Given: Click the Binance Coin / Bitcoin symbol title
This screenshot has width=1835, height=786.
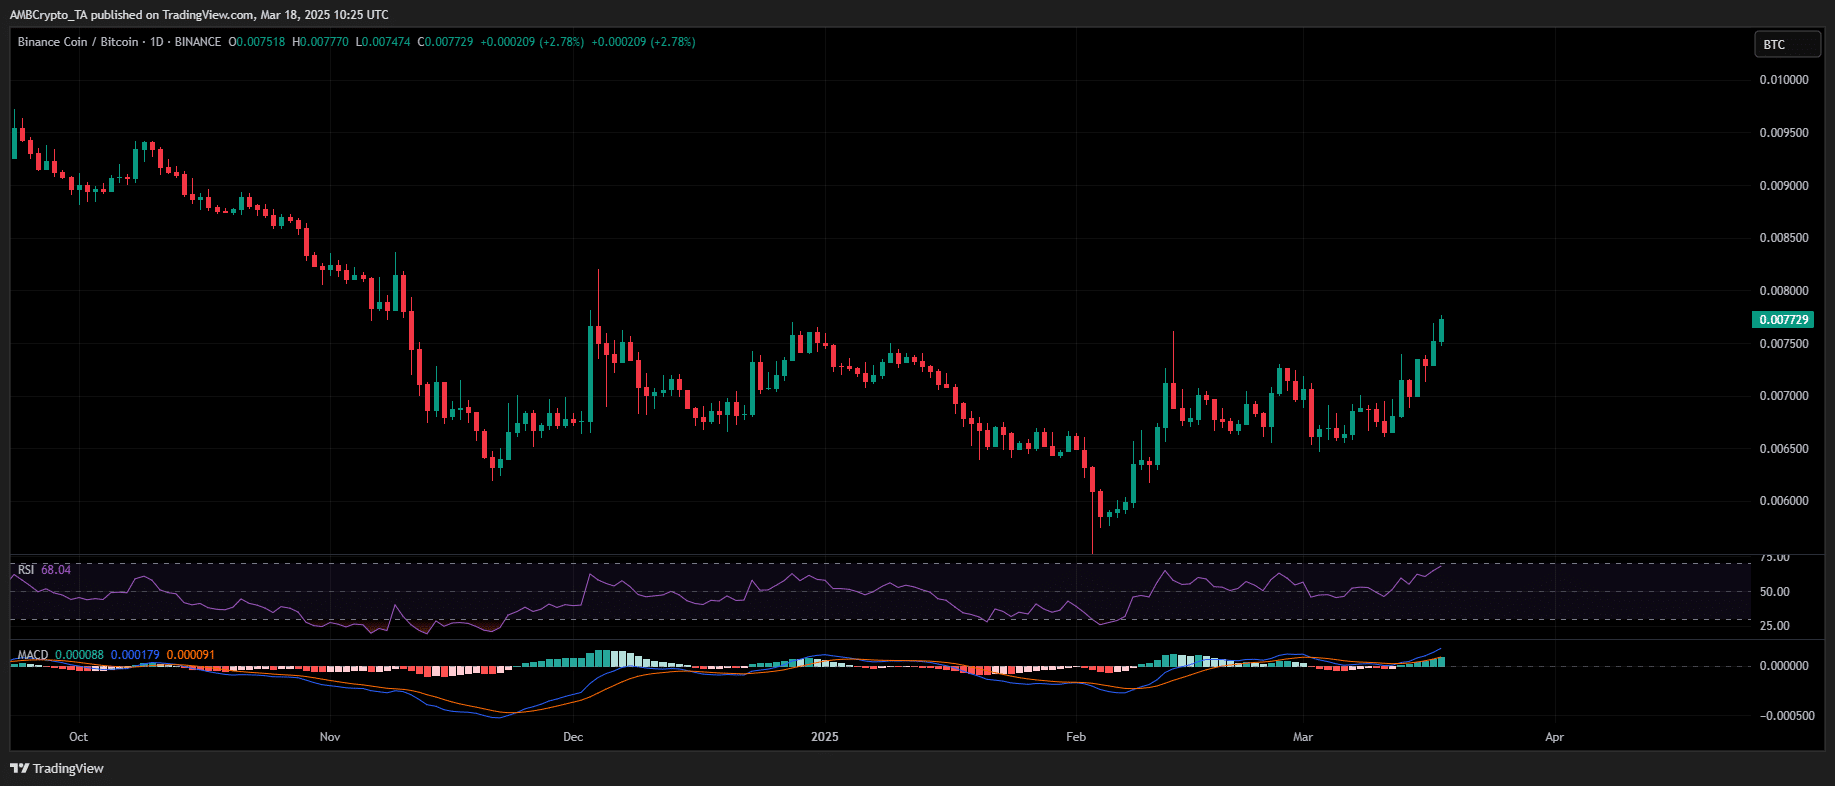Looking at the screenshot, I should (78, 42).
